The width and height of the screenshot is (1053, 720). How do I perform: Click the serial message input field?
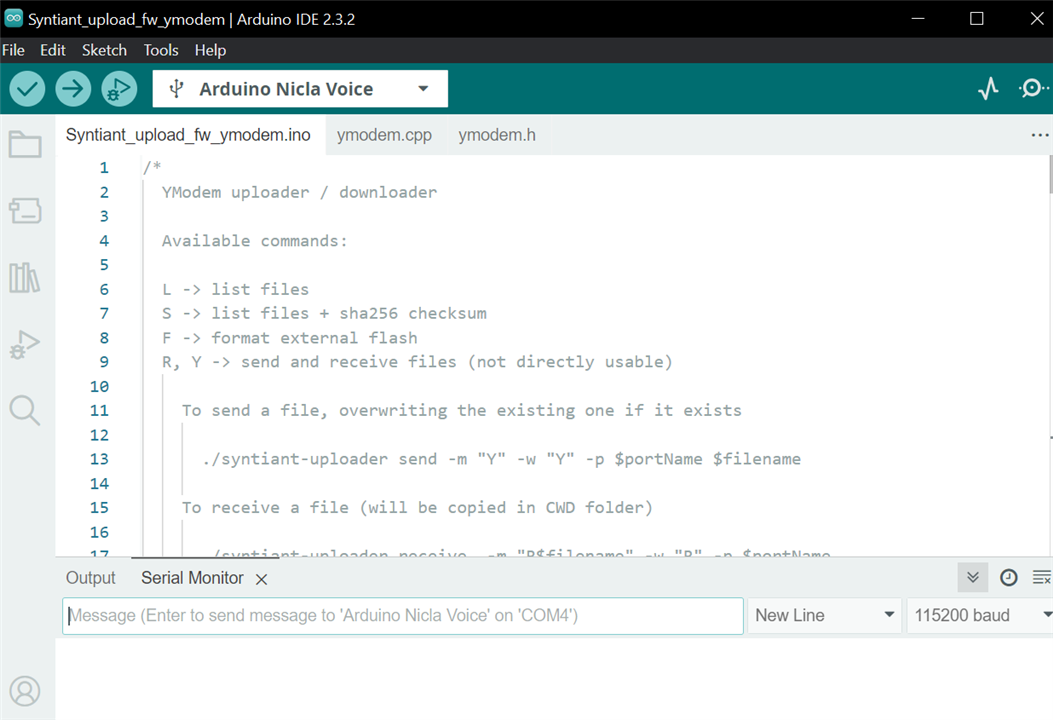[x=403, y=615]
